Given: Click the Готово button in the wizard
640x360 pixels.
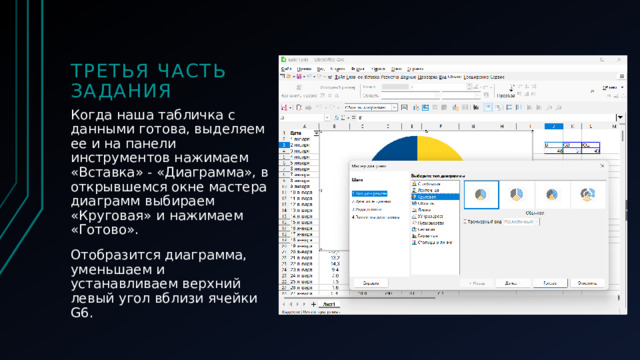Looking at the screenshot, I should [550, 283].
